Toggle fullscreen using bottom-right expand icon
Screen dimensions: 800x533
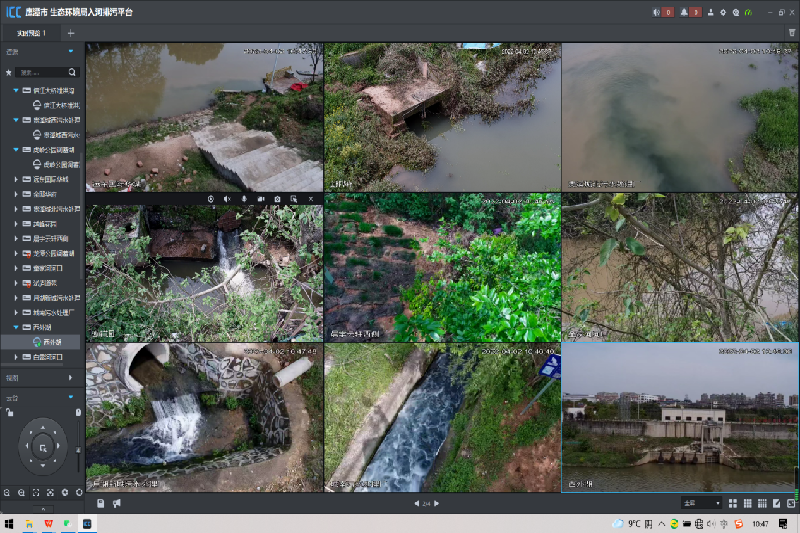tap(790, 503)
